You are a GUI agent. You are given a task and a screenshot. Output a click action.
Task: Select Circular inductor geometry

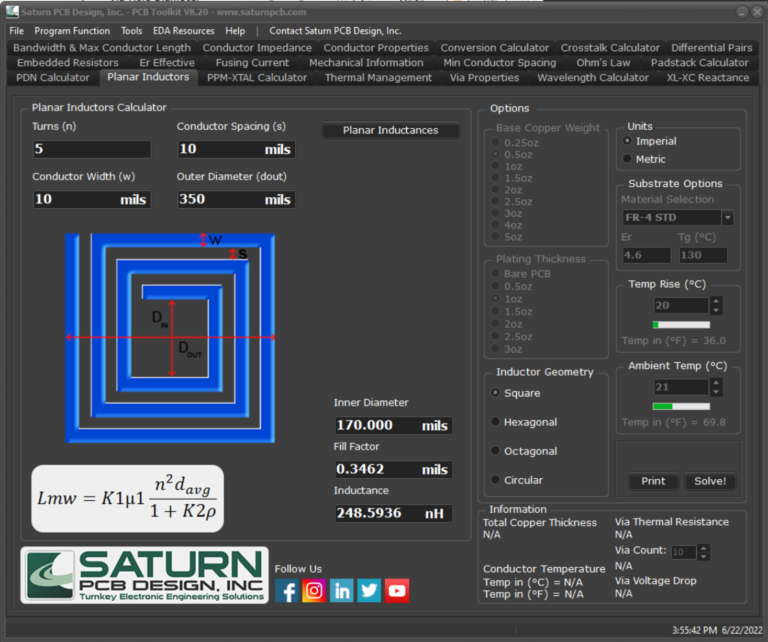point(496,480)
